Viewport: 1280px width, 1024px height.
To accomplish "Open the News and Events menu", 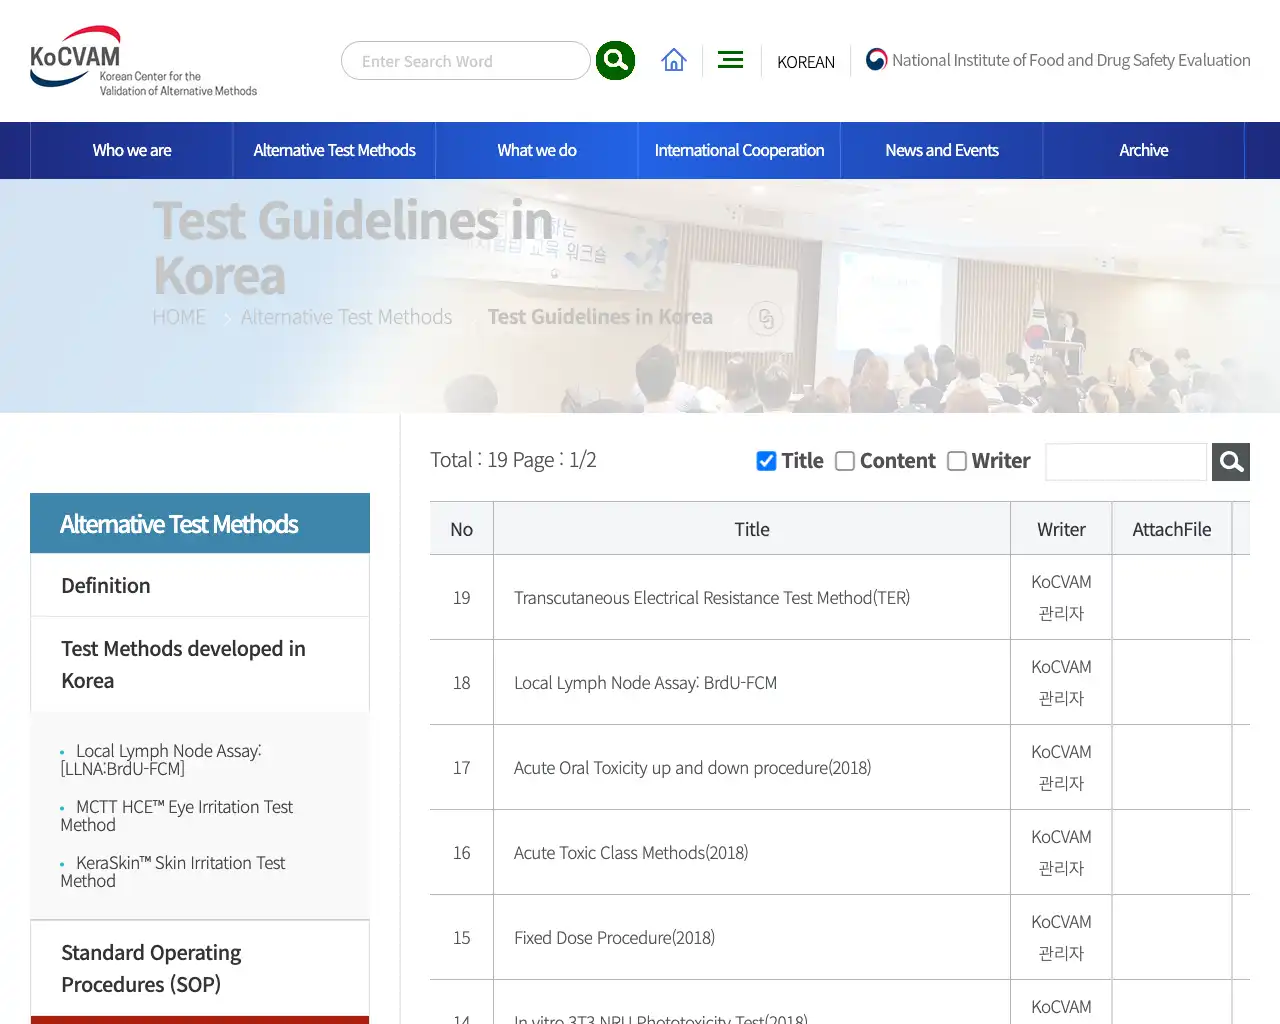I will pyautogui.click(x=942, y=150).
